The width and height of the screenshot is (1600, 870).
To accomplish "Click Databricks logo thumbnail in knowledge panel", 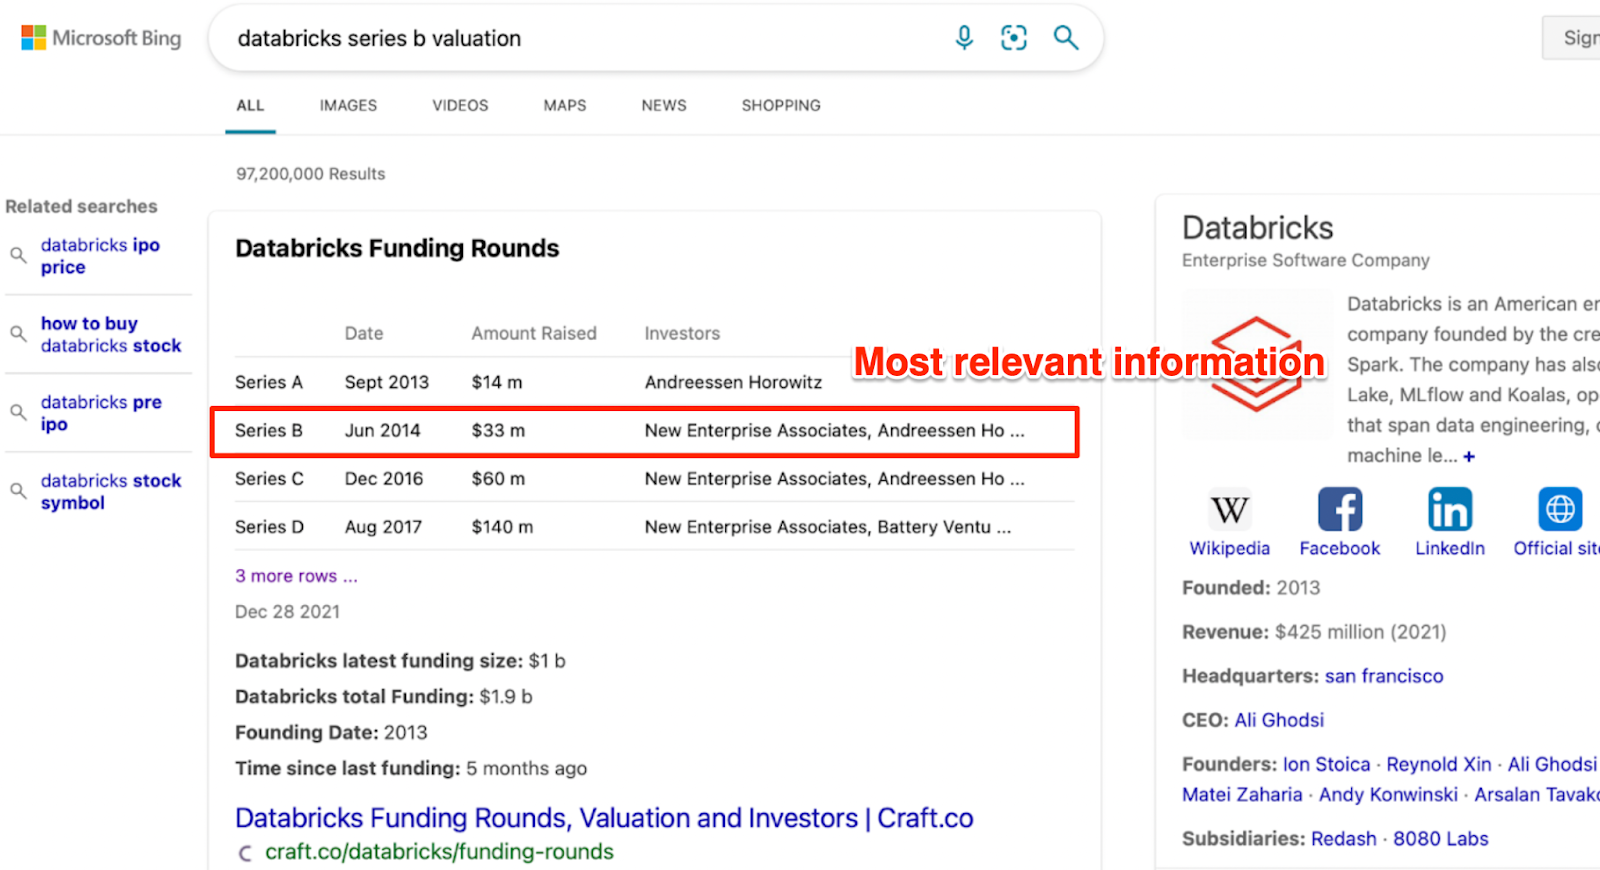I will coord(1257,364).
